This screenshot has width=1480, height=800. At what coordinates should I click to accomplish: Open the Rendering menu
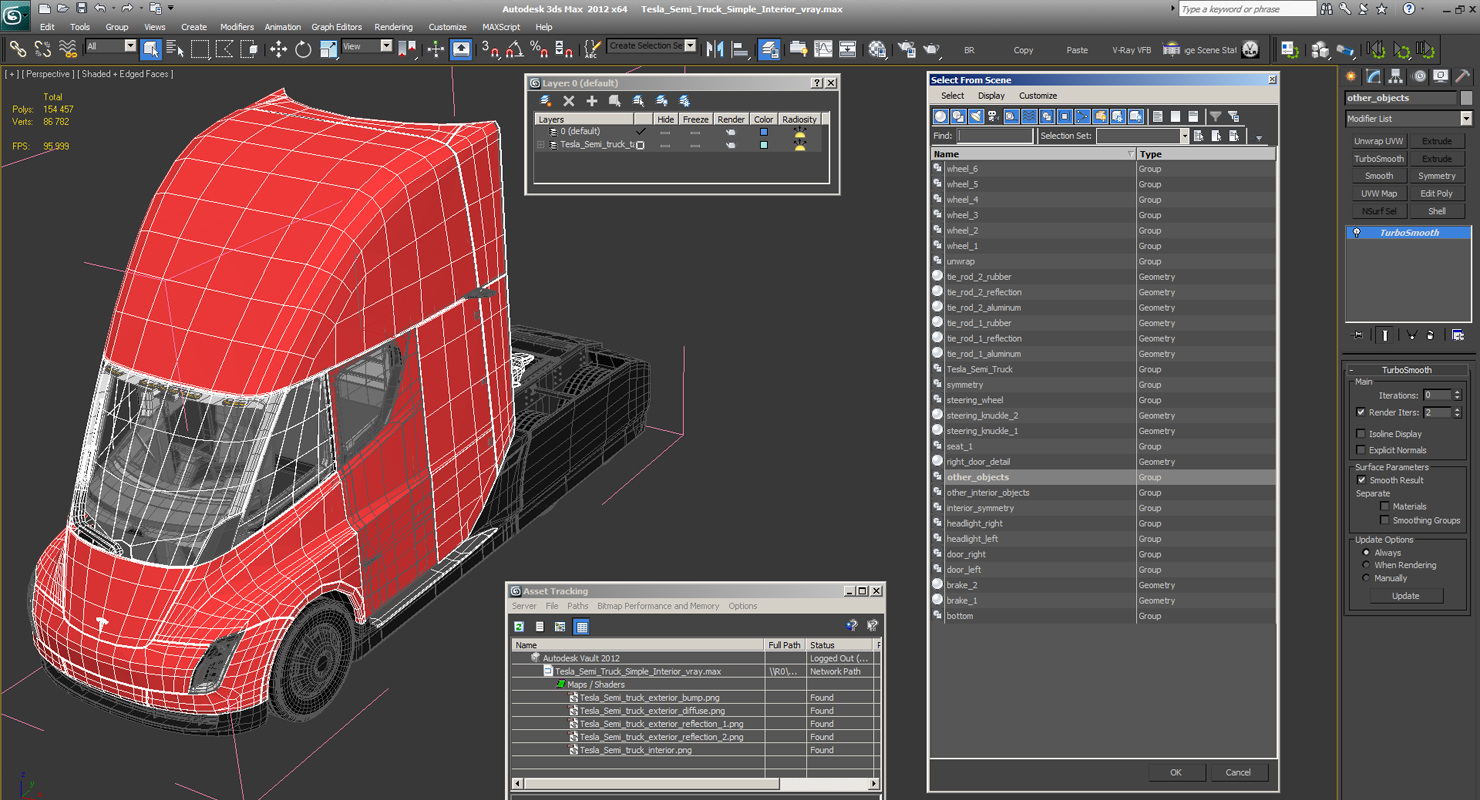pos(393,27)
